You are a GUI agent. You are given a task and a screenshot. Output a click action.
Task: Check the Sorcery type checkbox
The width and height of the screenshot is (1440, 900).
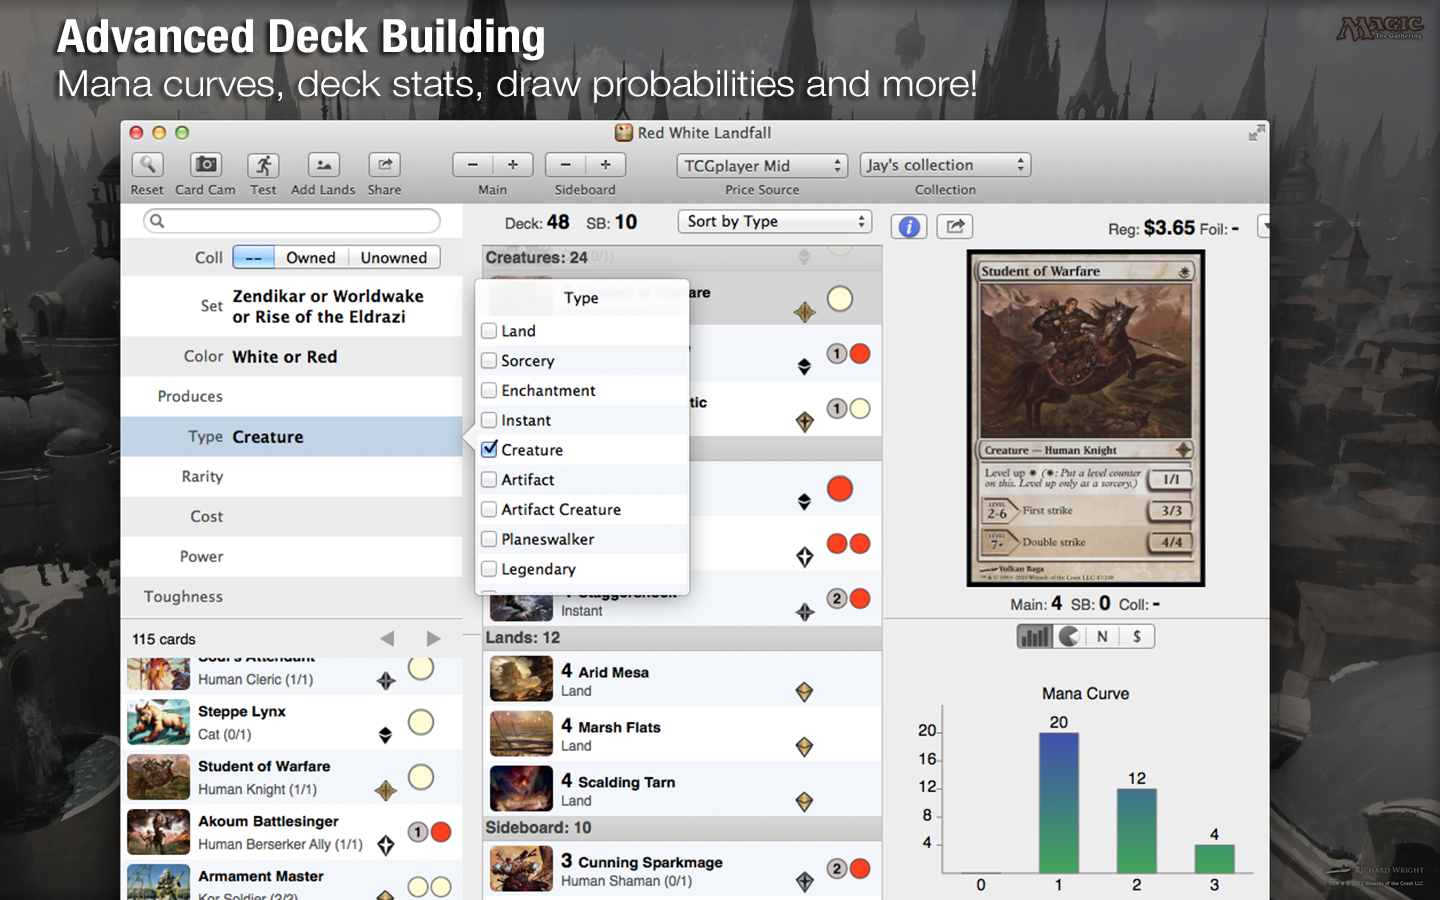[489, 360]
